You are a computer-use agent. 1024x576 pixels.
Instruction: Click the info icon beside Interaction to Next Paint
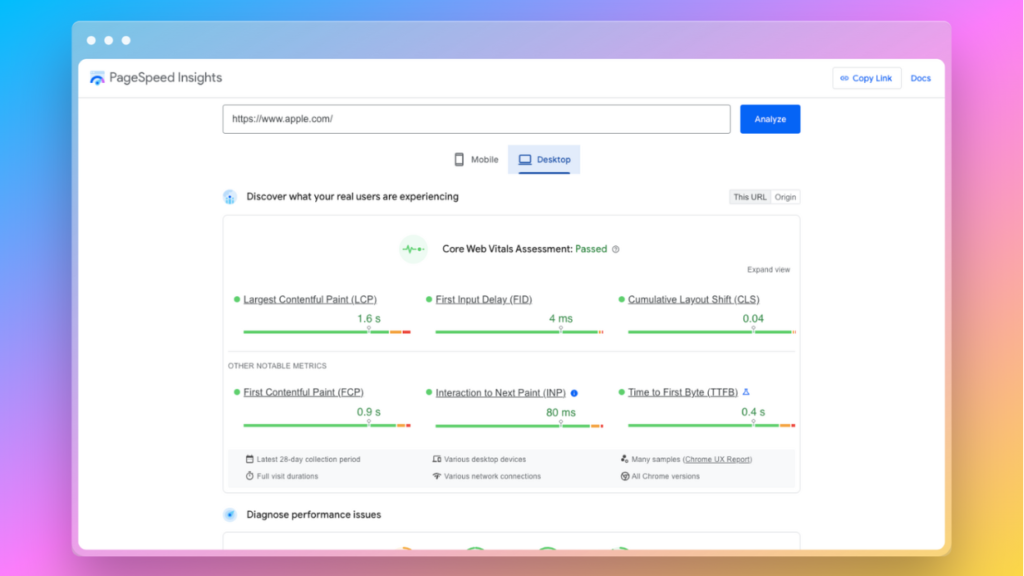coord(574,393)
